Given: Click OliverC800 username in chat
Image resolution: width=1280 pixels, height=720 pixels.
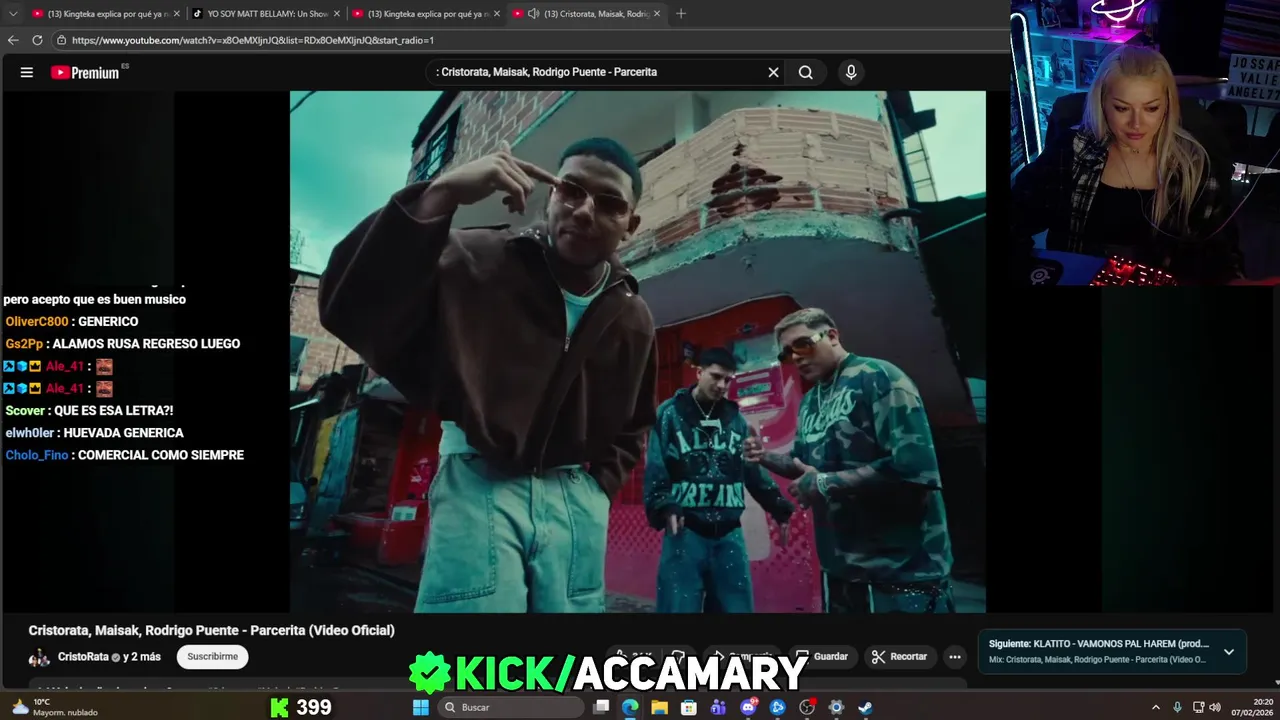Looking at the screenshot, I should [x=37, y=322].
